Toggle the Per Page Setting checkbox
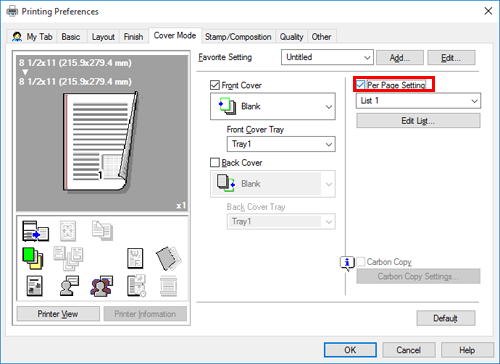This screenshot has height=364, width=500. click(x=360, y=85)
